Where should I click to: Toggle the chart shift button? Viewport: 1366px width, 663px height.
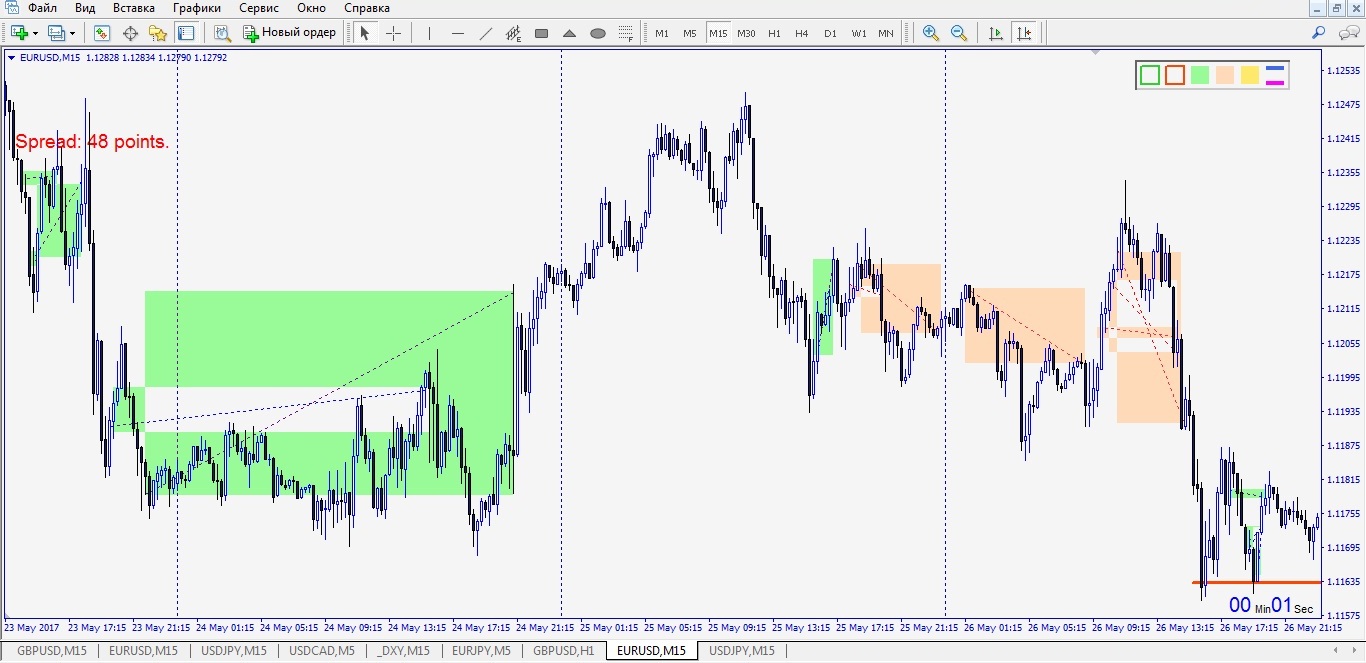click(1024, 33)
